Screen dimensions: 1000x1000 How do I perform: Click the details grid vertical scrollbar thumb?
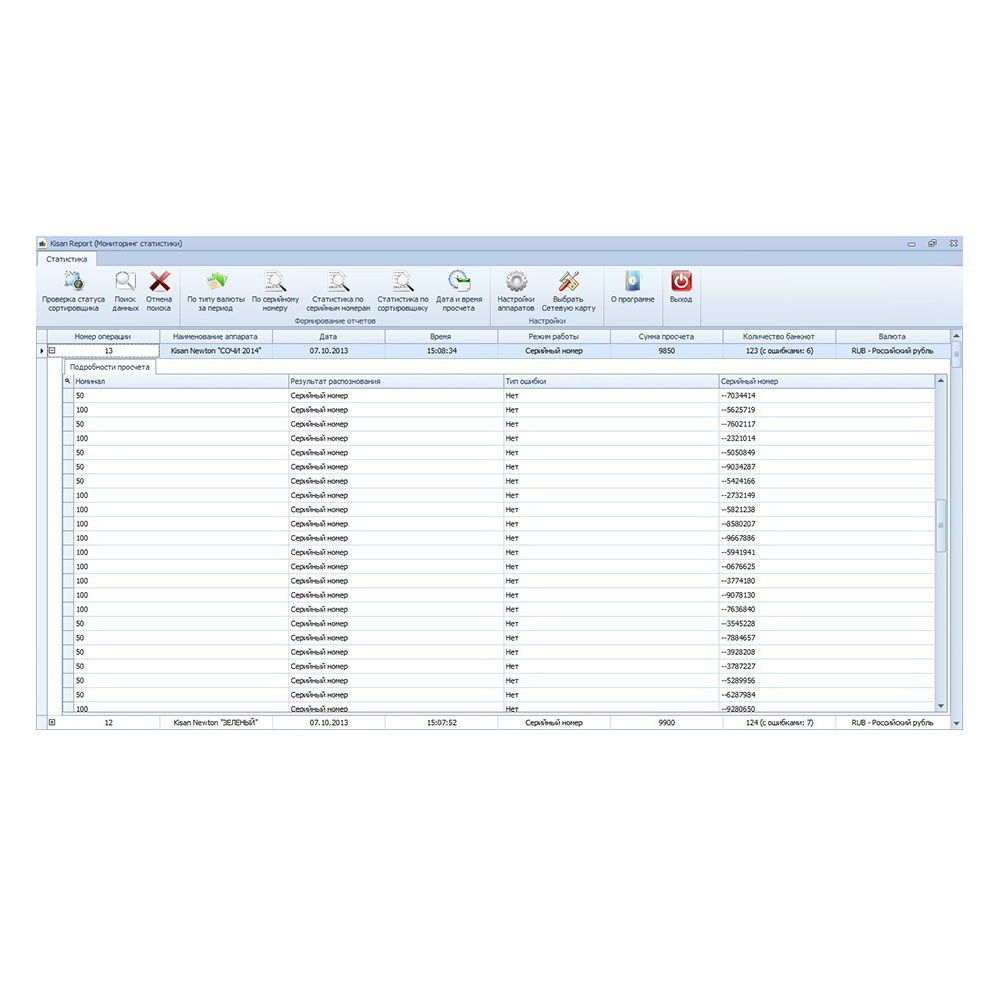[941, 526]
